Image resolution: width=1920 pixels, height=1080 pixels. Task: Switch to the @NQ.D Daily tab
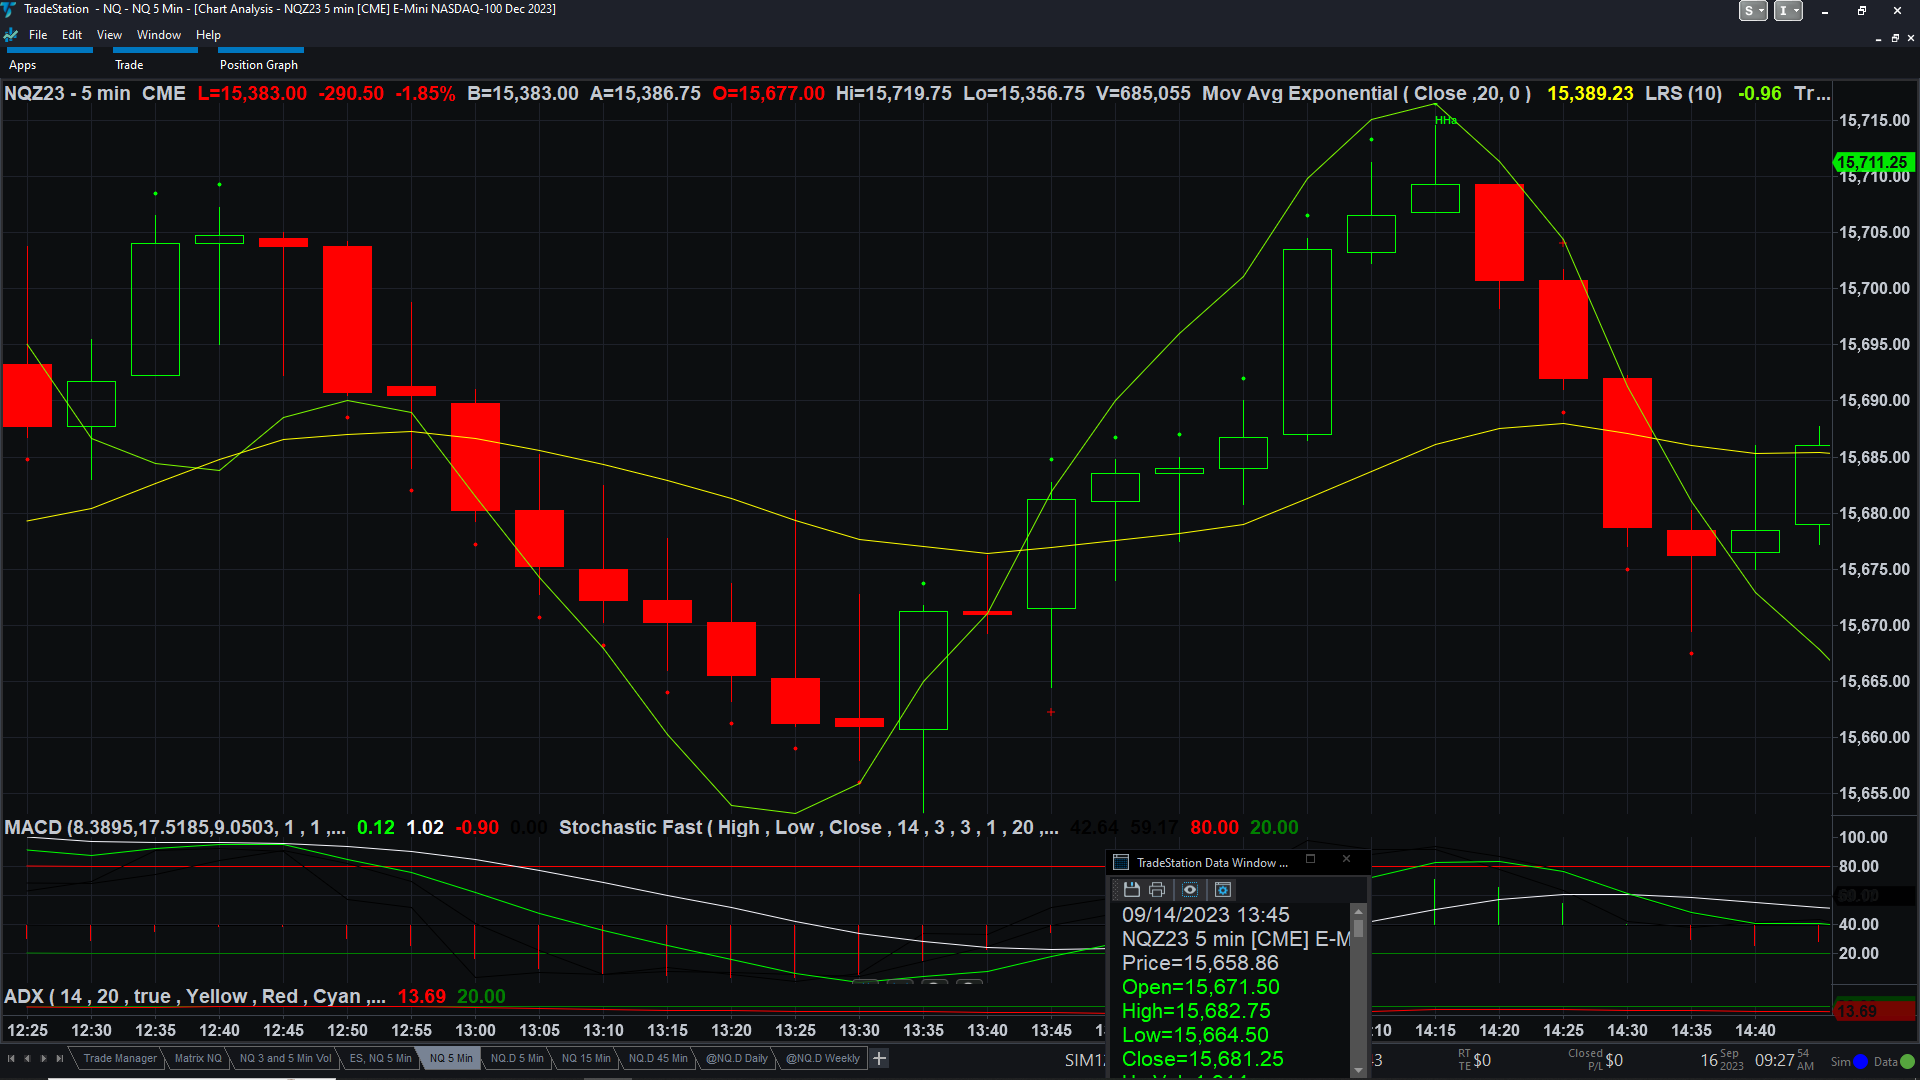737,1059
